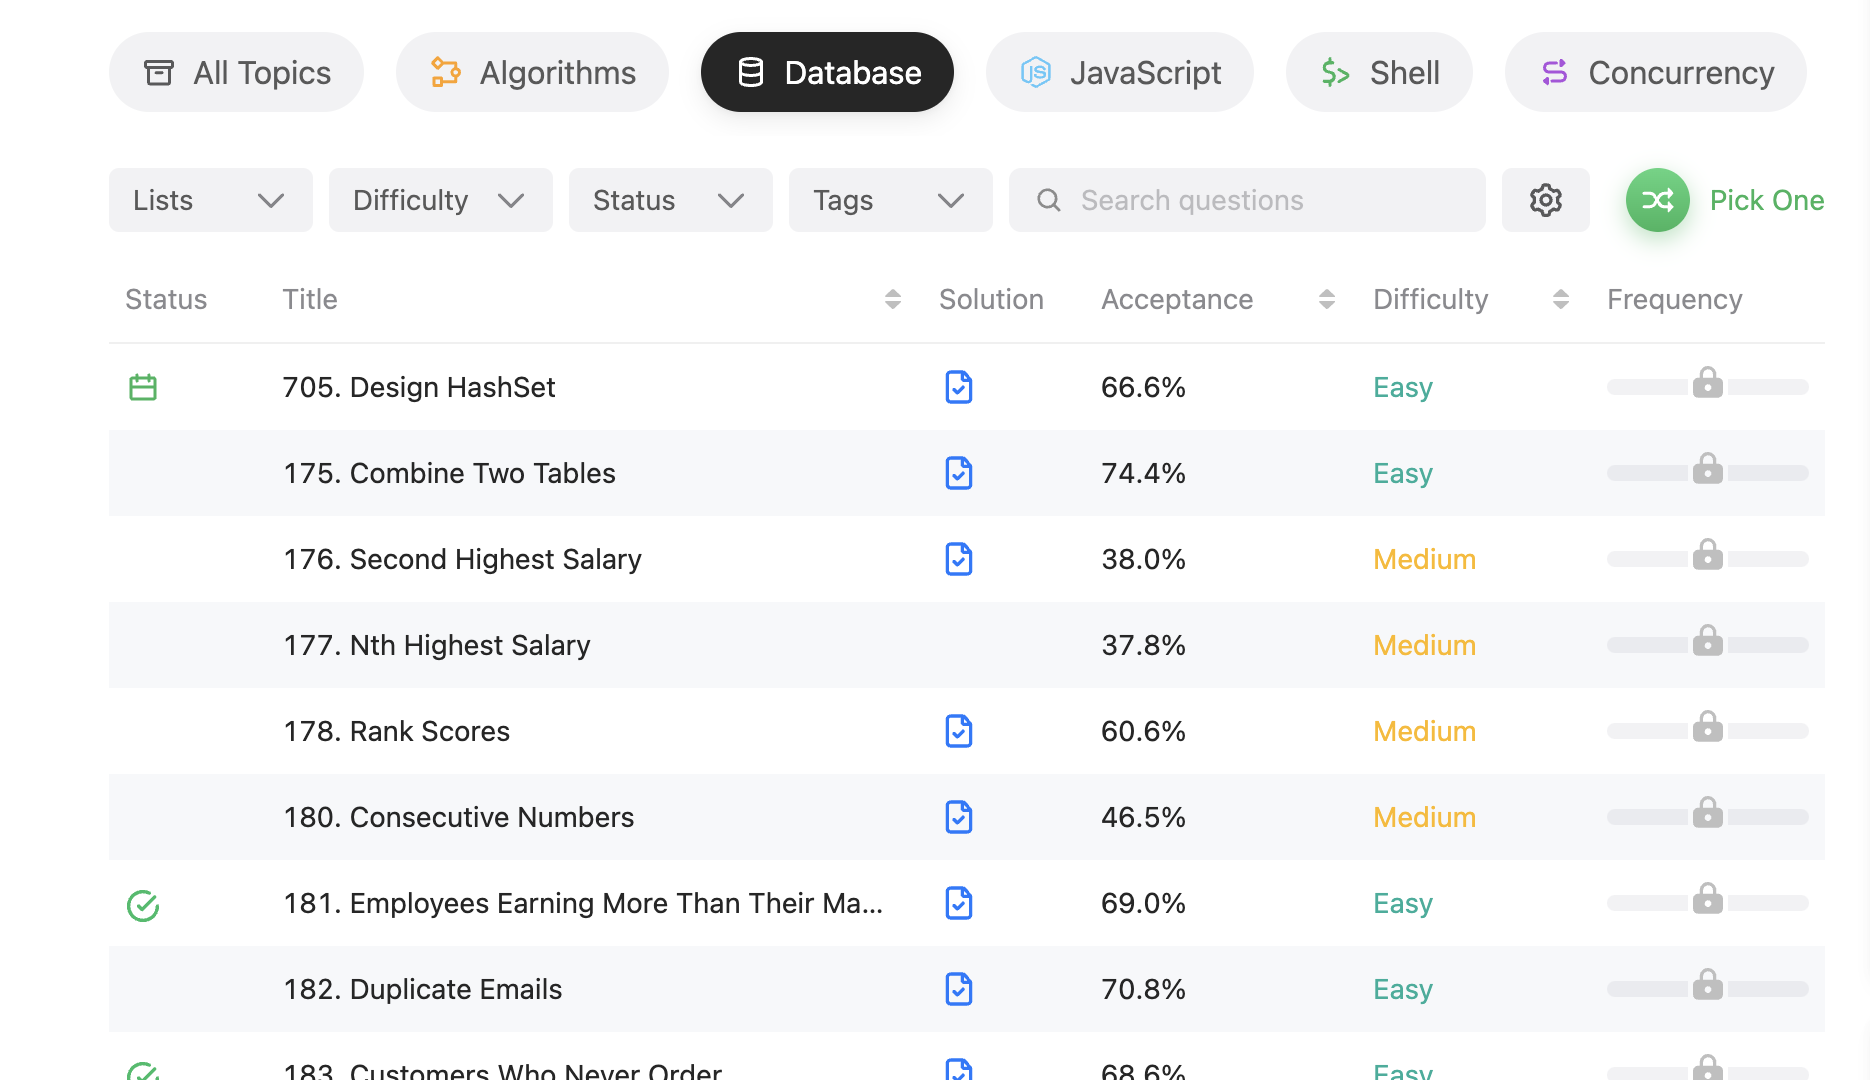Click frequency lock for Consecutive Numbers
The height and width of the screenshot is (1080, 1870).
(x=1707, y=812)
